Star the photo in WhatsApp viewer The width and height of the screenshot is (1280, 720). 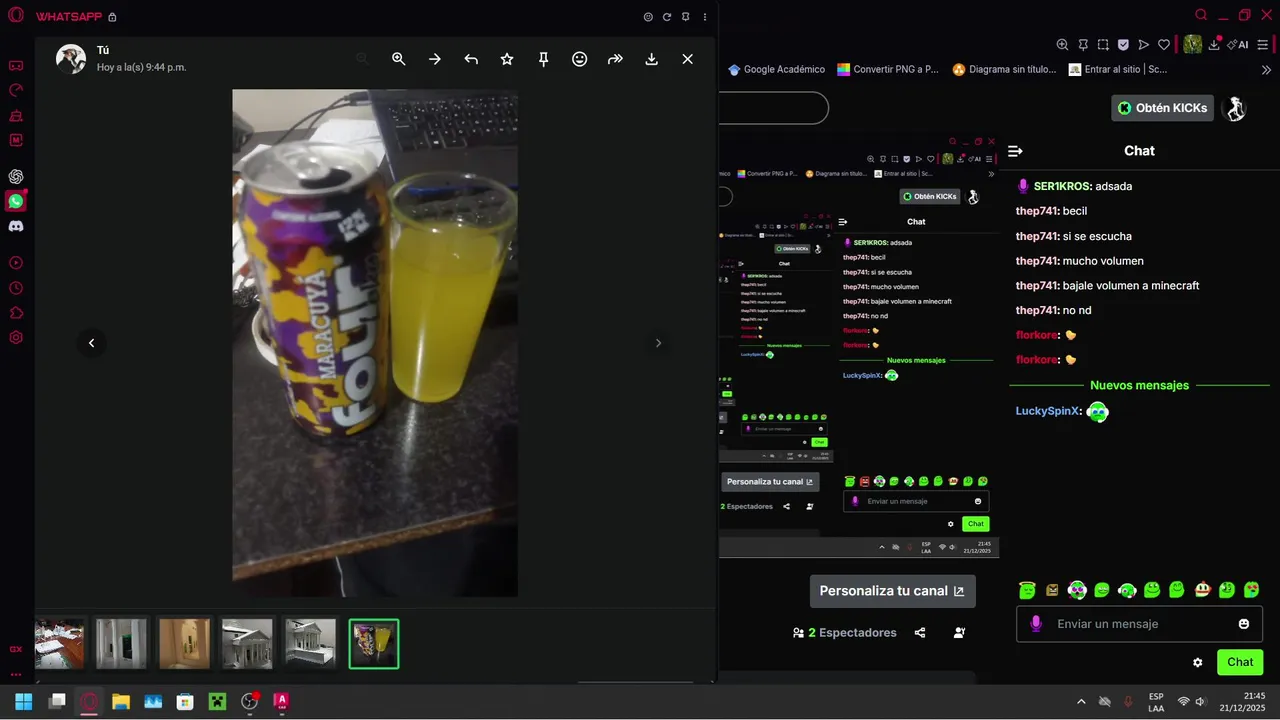507,59
